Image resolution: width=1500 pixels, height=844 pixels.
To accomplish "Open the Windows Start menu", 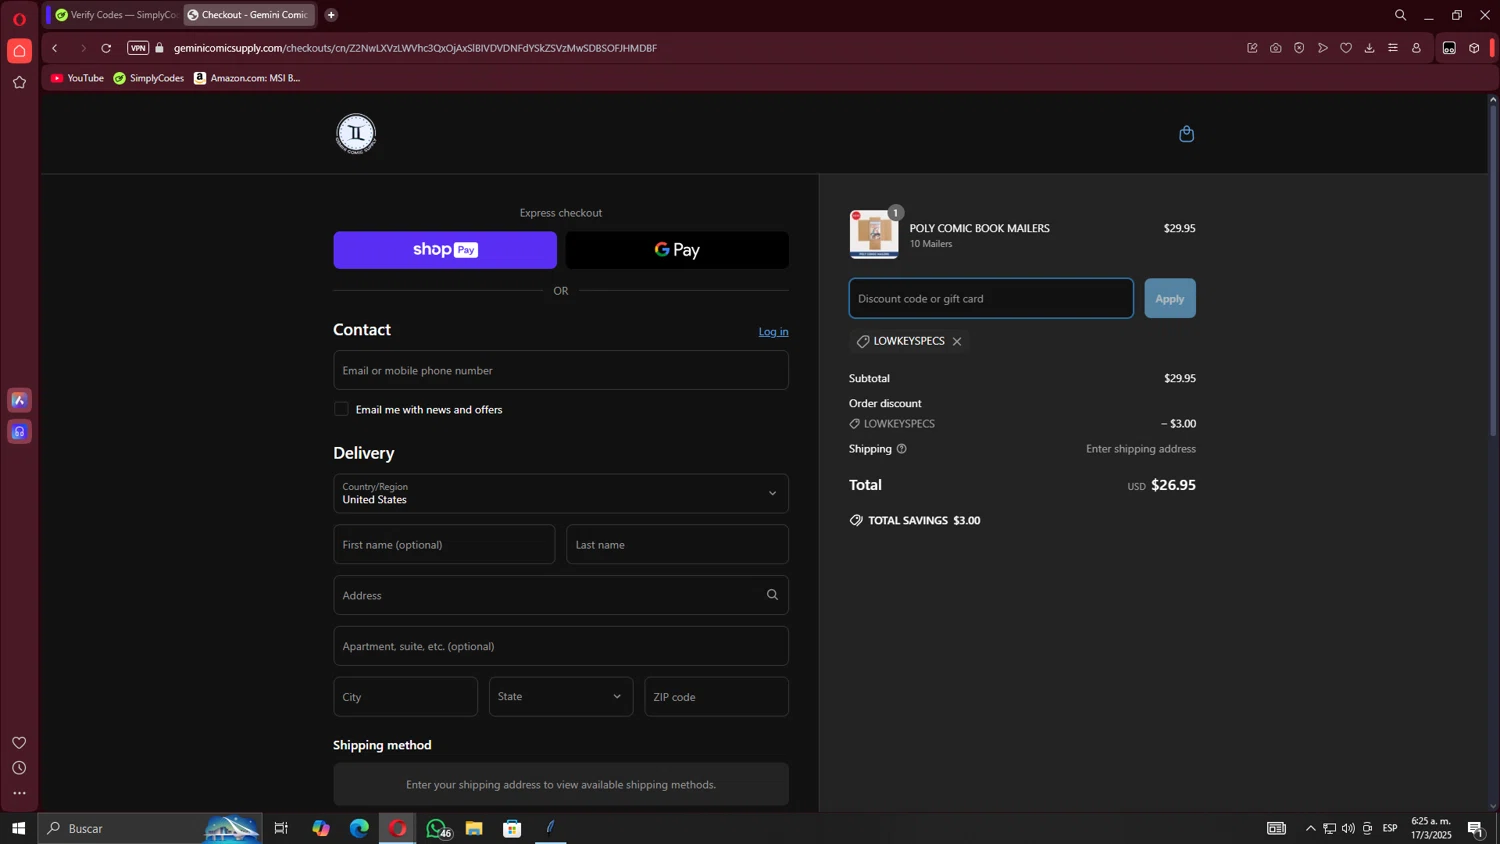I will click(x=18, y=829).
